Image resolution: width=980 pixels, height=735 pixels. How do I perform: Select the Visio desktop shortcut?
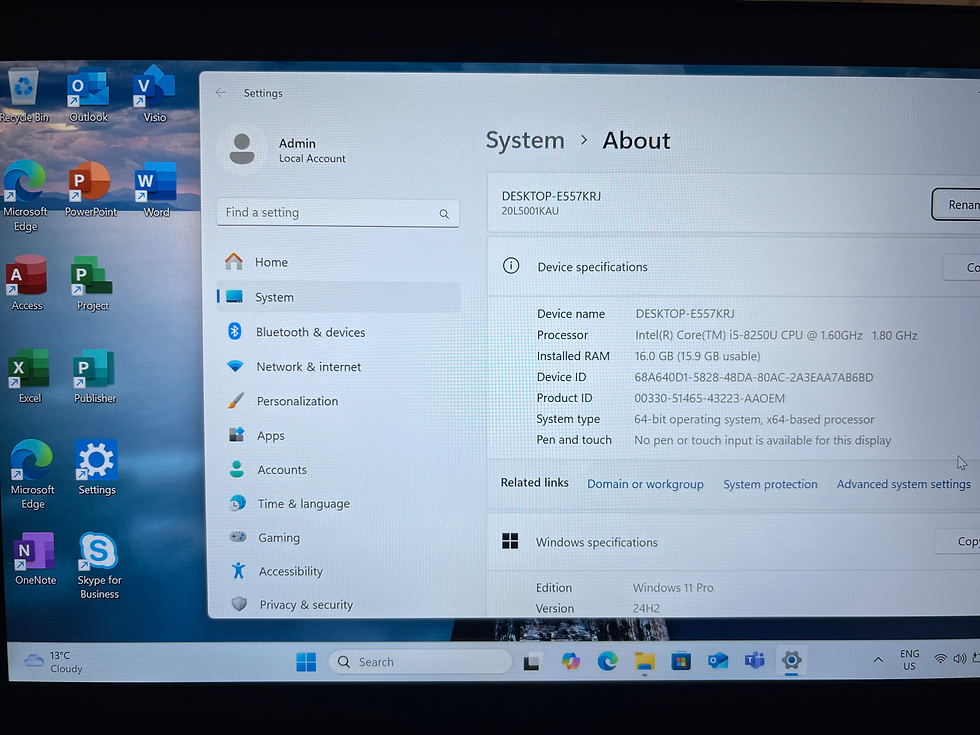154,96
